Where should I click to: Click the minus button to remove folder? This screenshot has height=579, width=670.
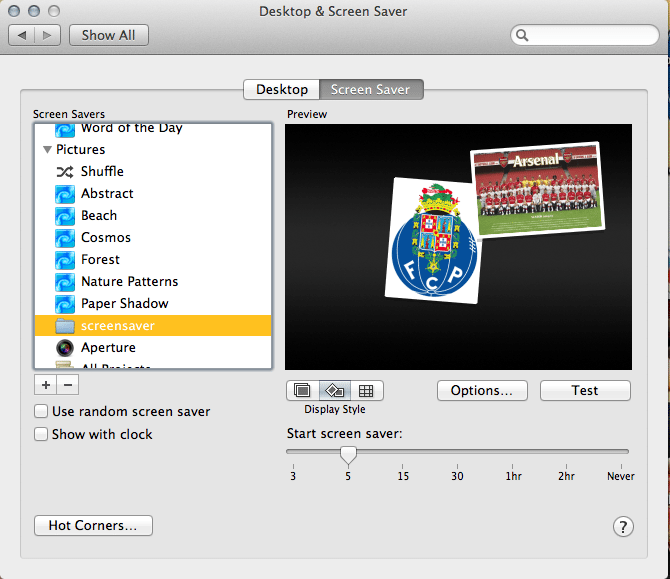click(x=68, y=385)
